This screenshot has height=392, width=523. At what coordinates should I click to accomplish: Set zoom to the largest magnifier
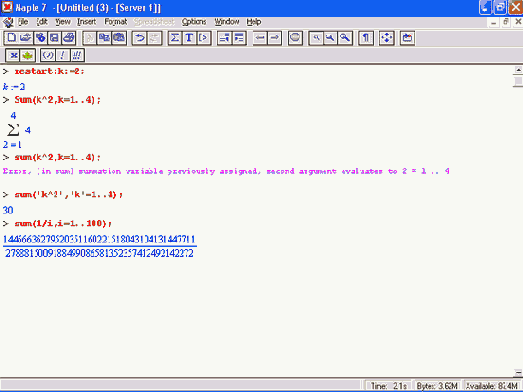[345, 38]
